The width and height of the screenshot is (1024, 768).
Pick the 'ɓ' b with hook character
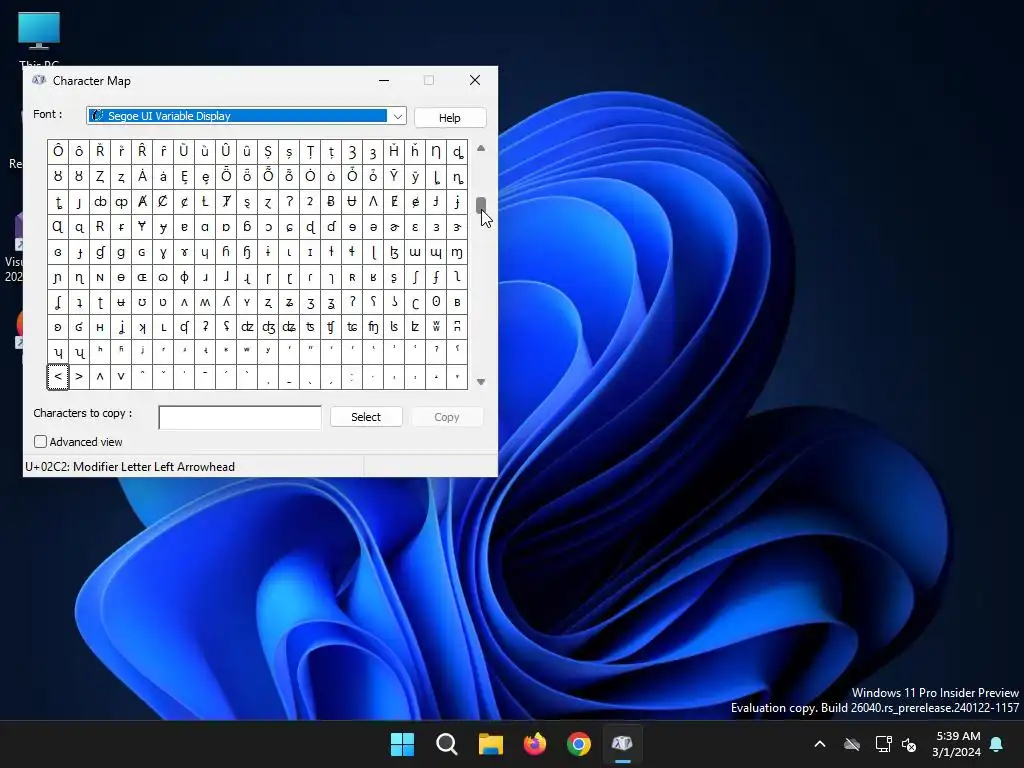(x=247, y=227)
